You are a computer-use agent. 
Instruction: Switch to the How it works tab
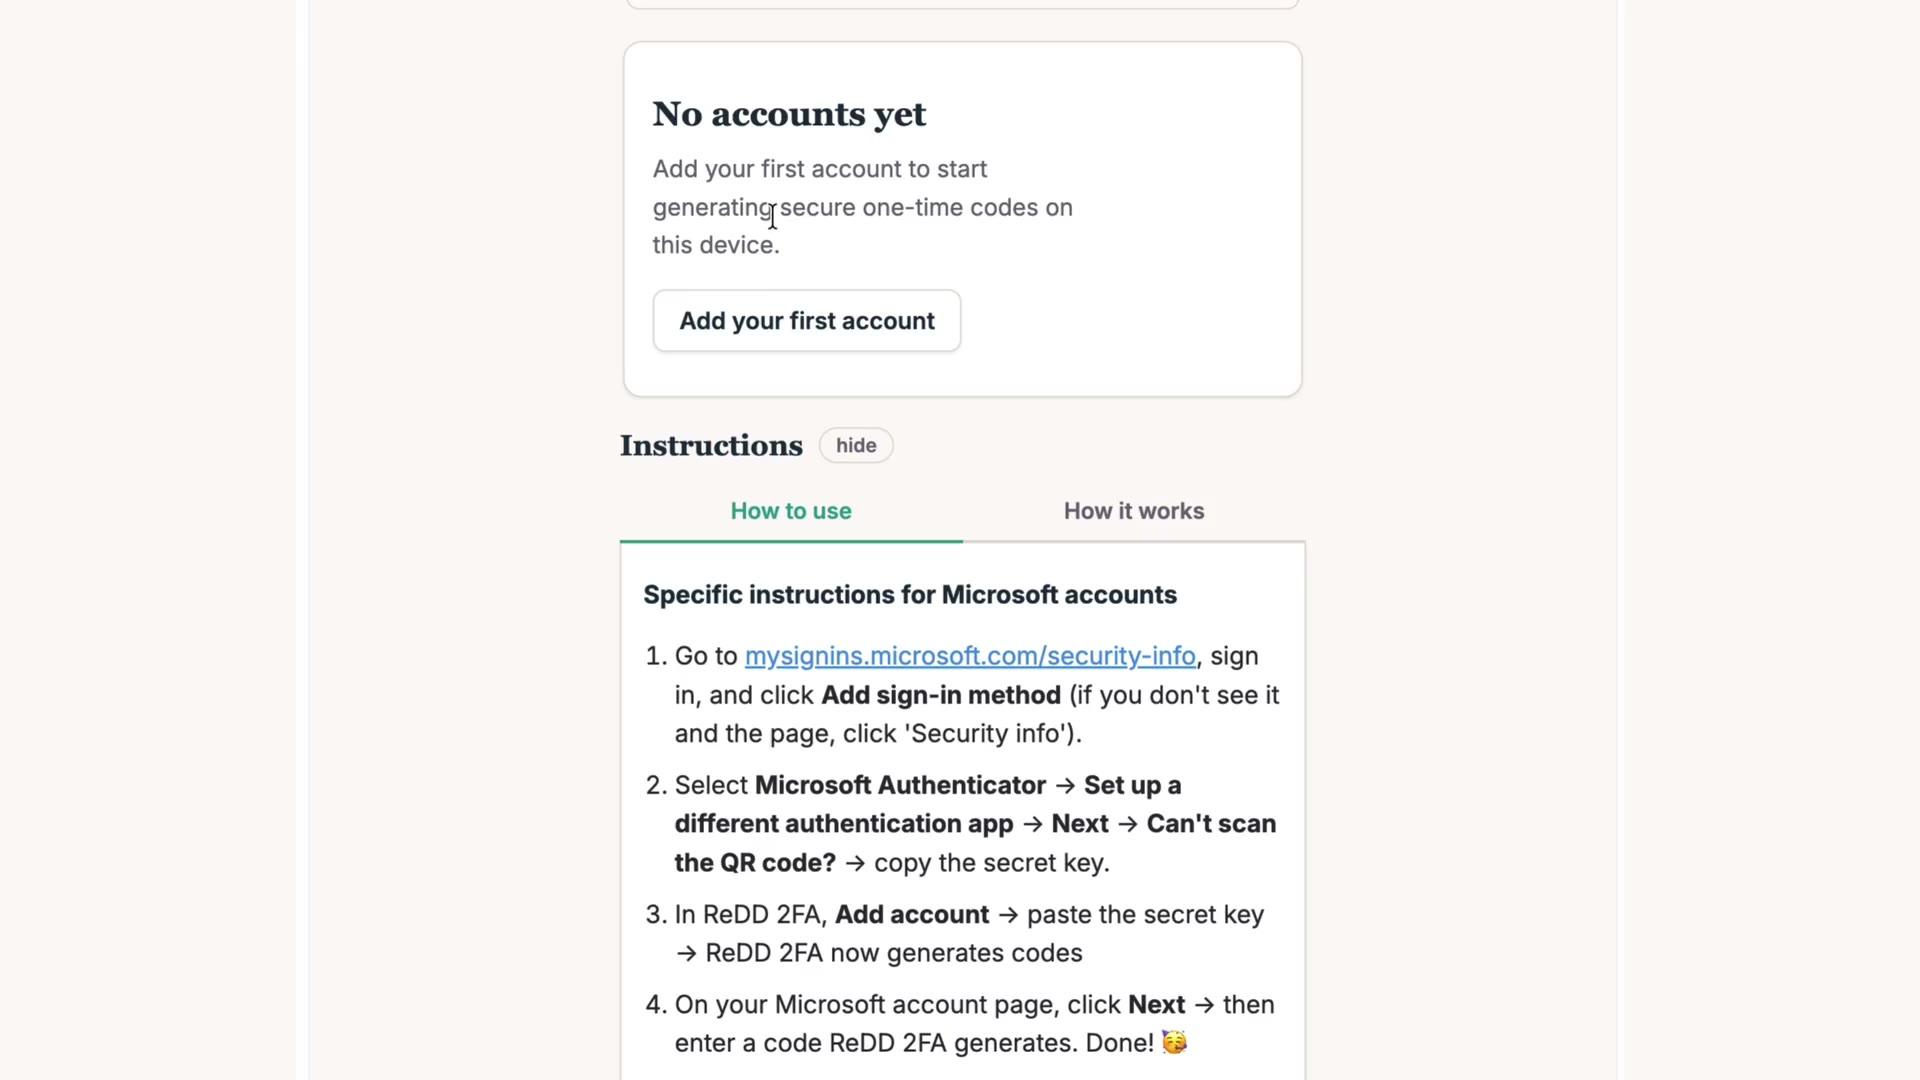pyautogui.click(x=1134, y=511)
